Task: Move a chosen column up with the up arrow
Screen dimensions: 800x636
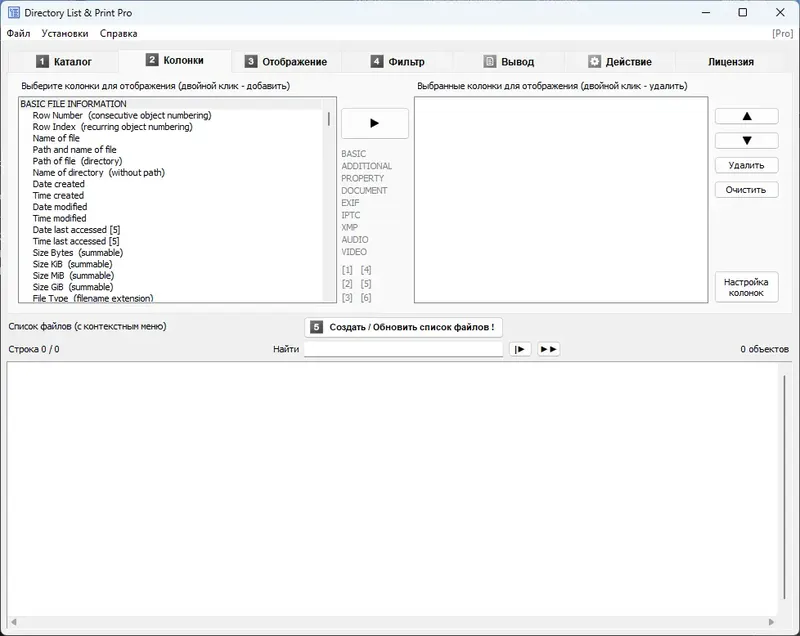Action: (x=745, y=115)
